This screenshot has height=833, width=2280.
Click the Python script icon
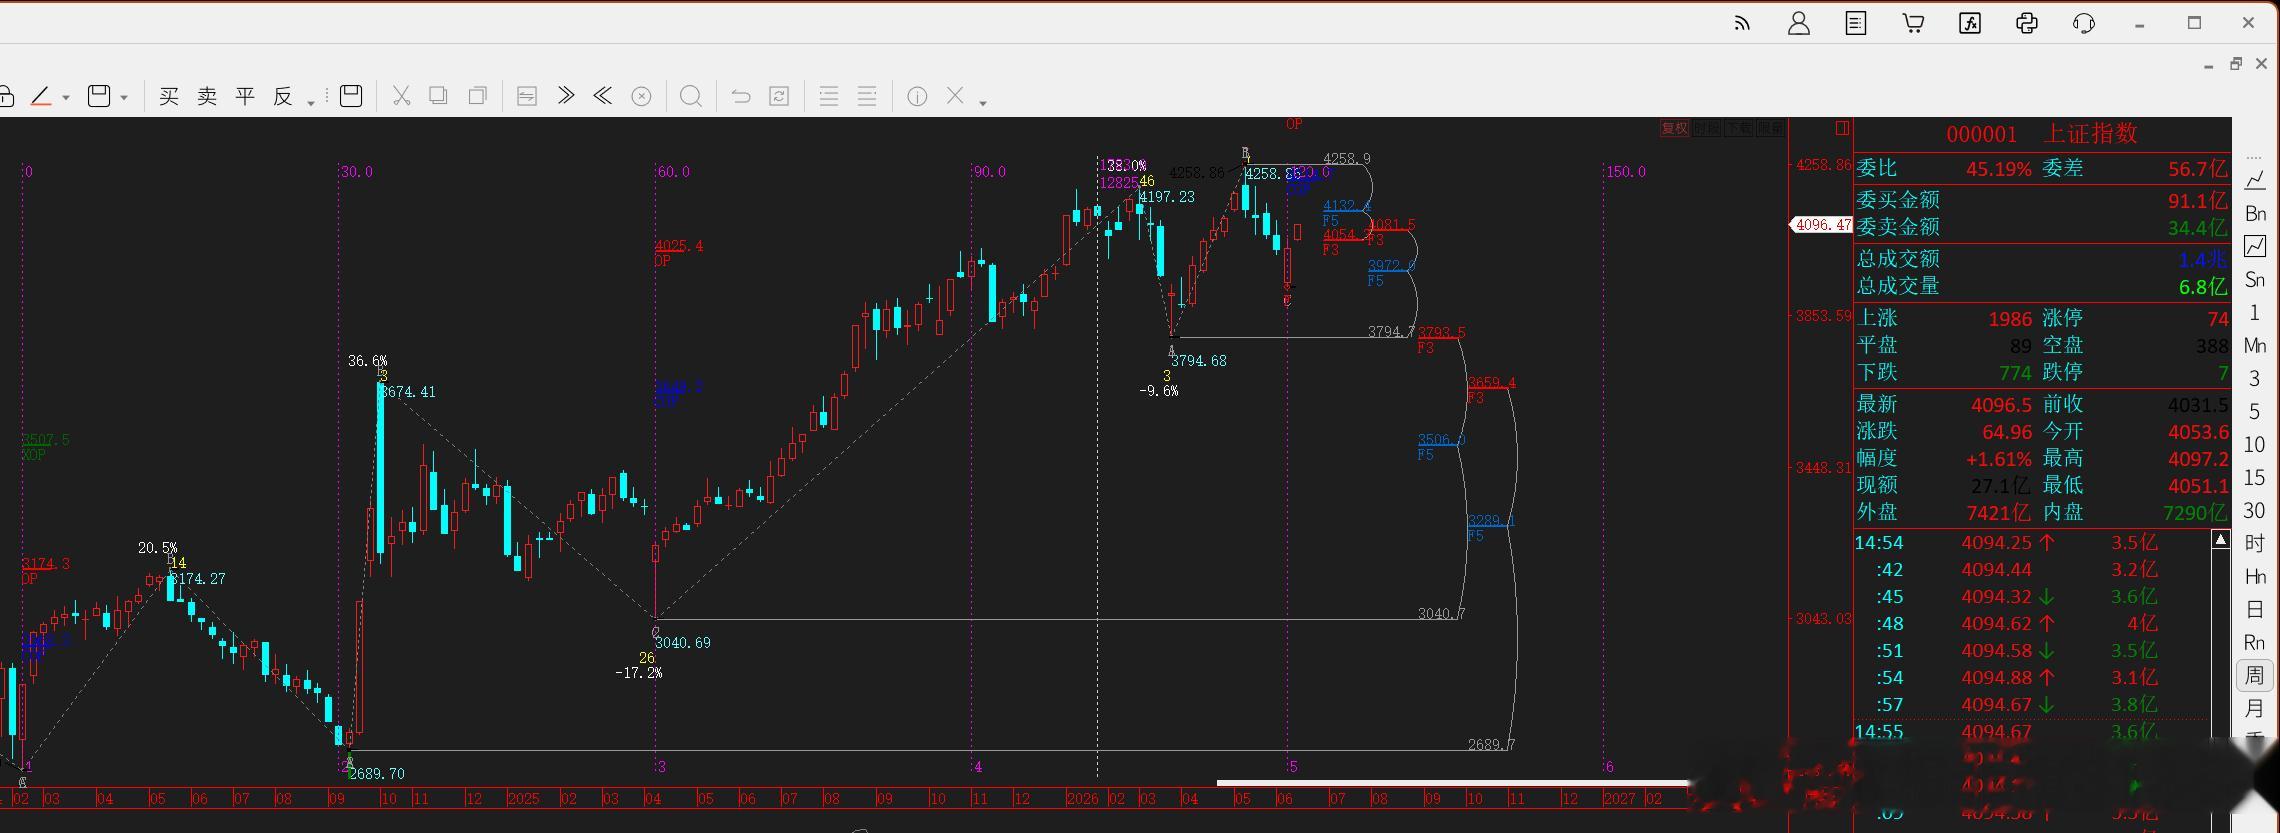[x=2027, y=23]
